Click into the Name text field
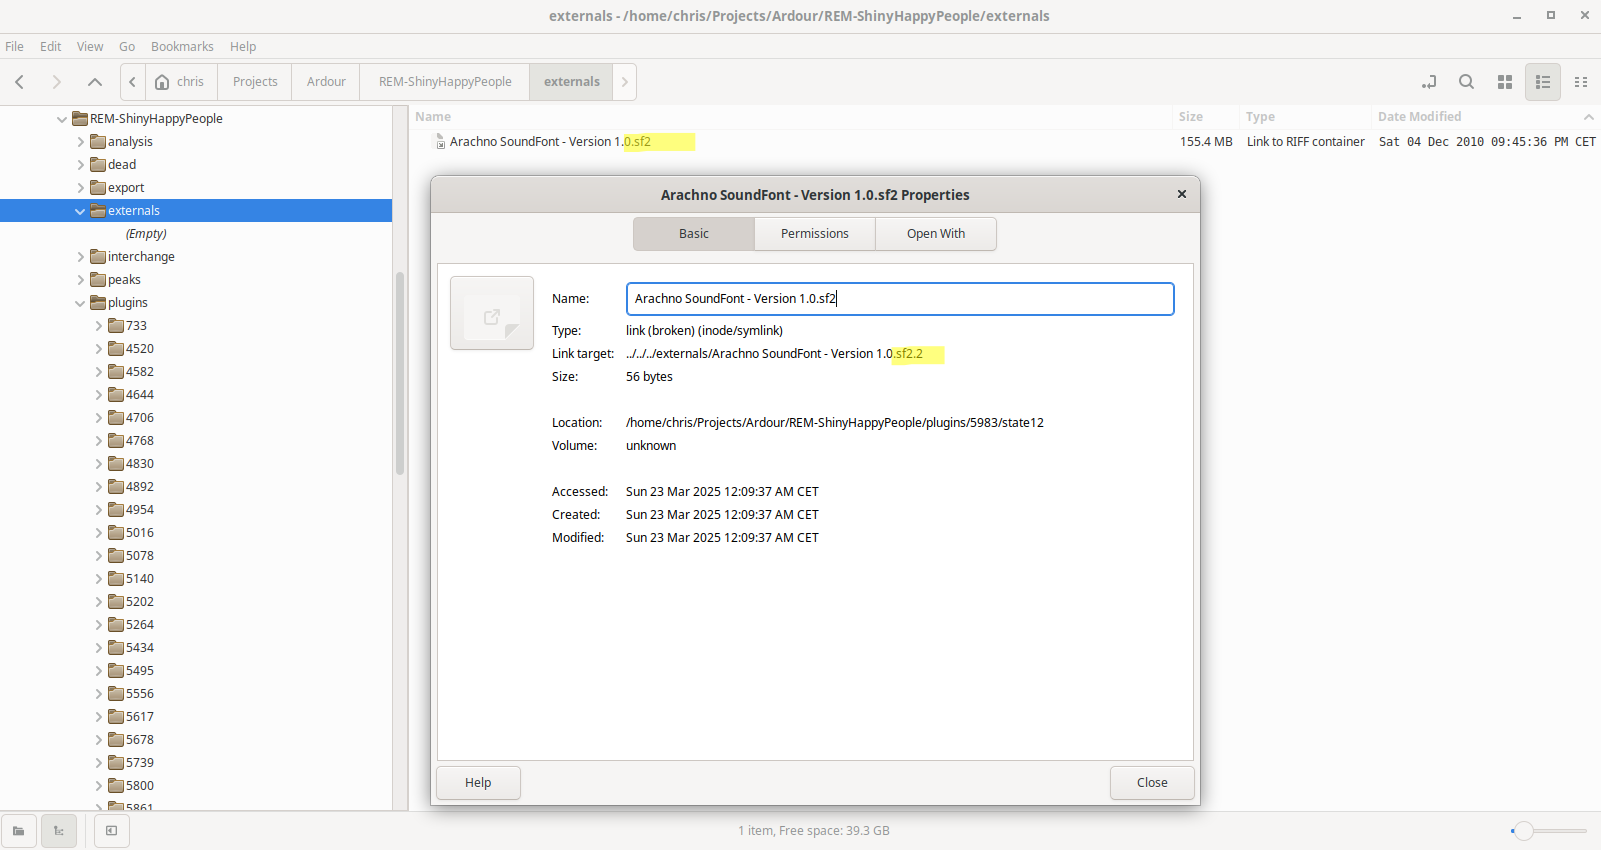Image resolution: width=1601 pixels, height=850 pixels. [899, 299]
